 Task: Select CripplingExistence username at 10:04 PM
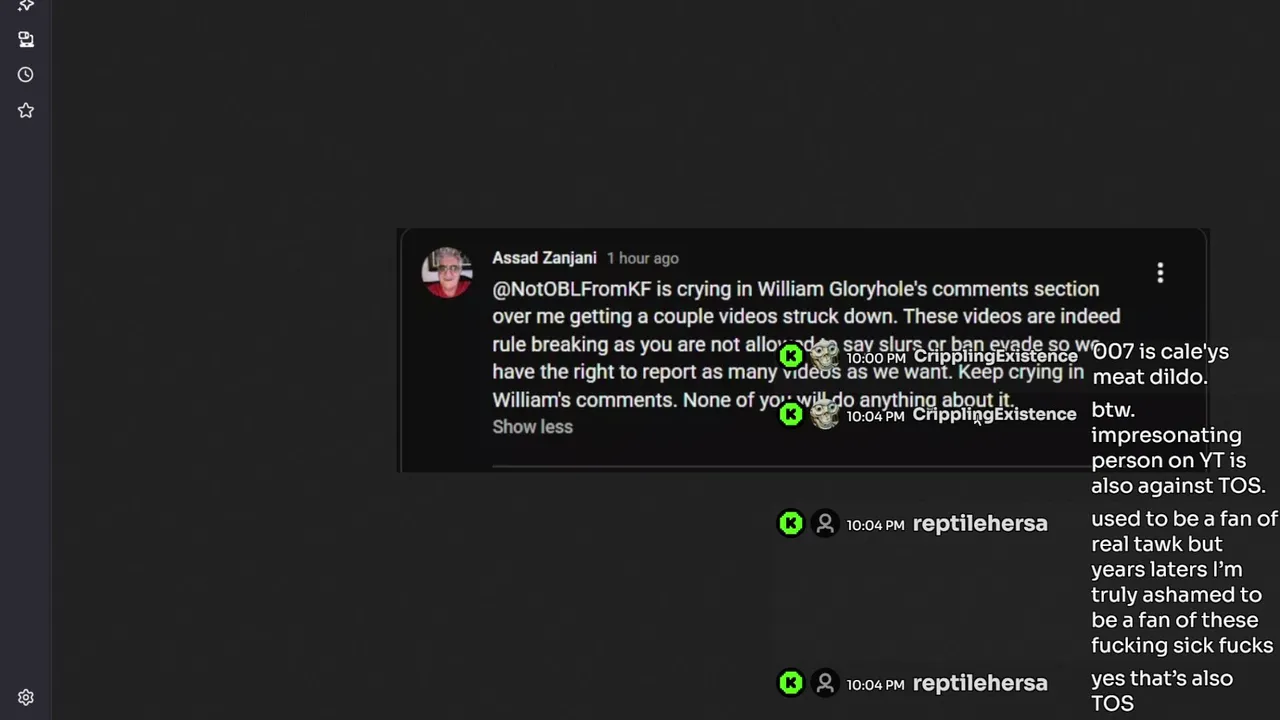click(x=994, y=414)
